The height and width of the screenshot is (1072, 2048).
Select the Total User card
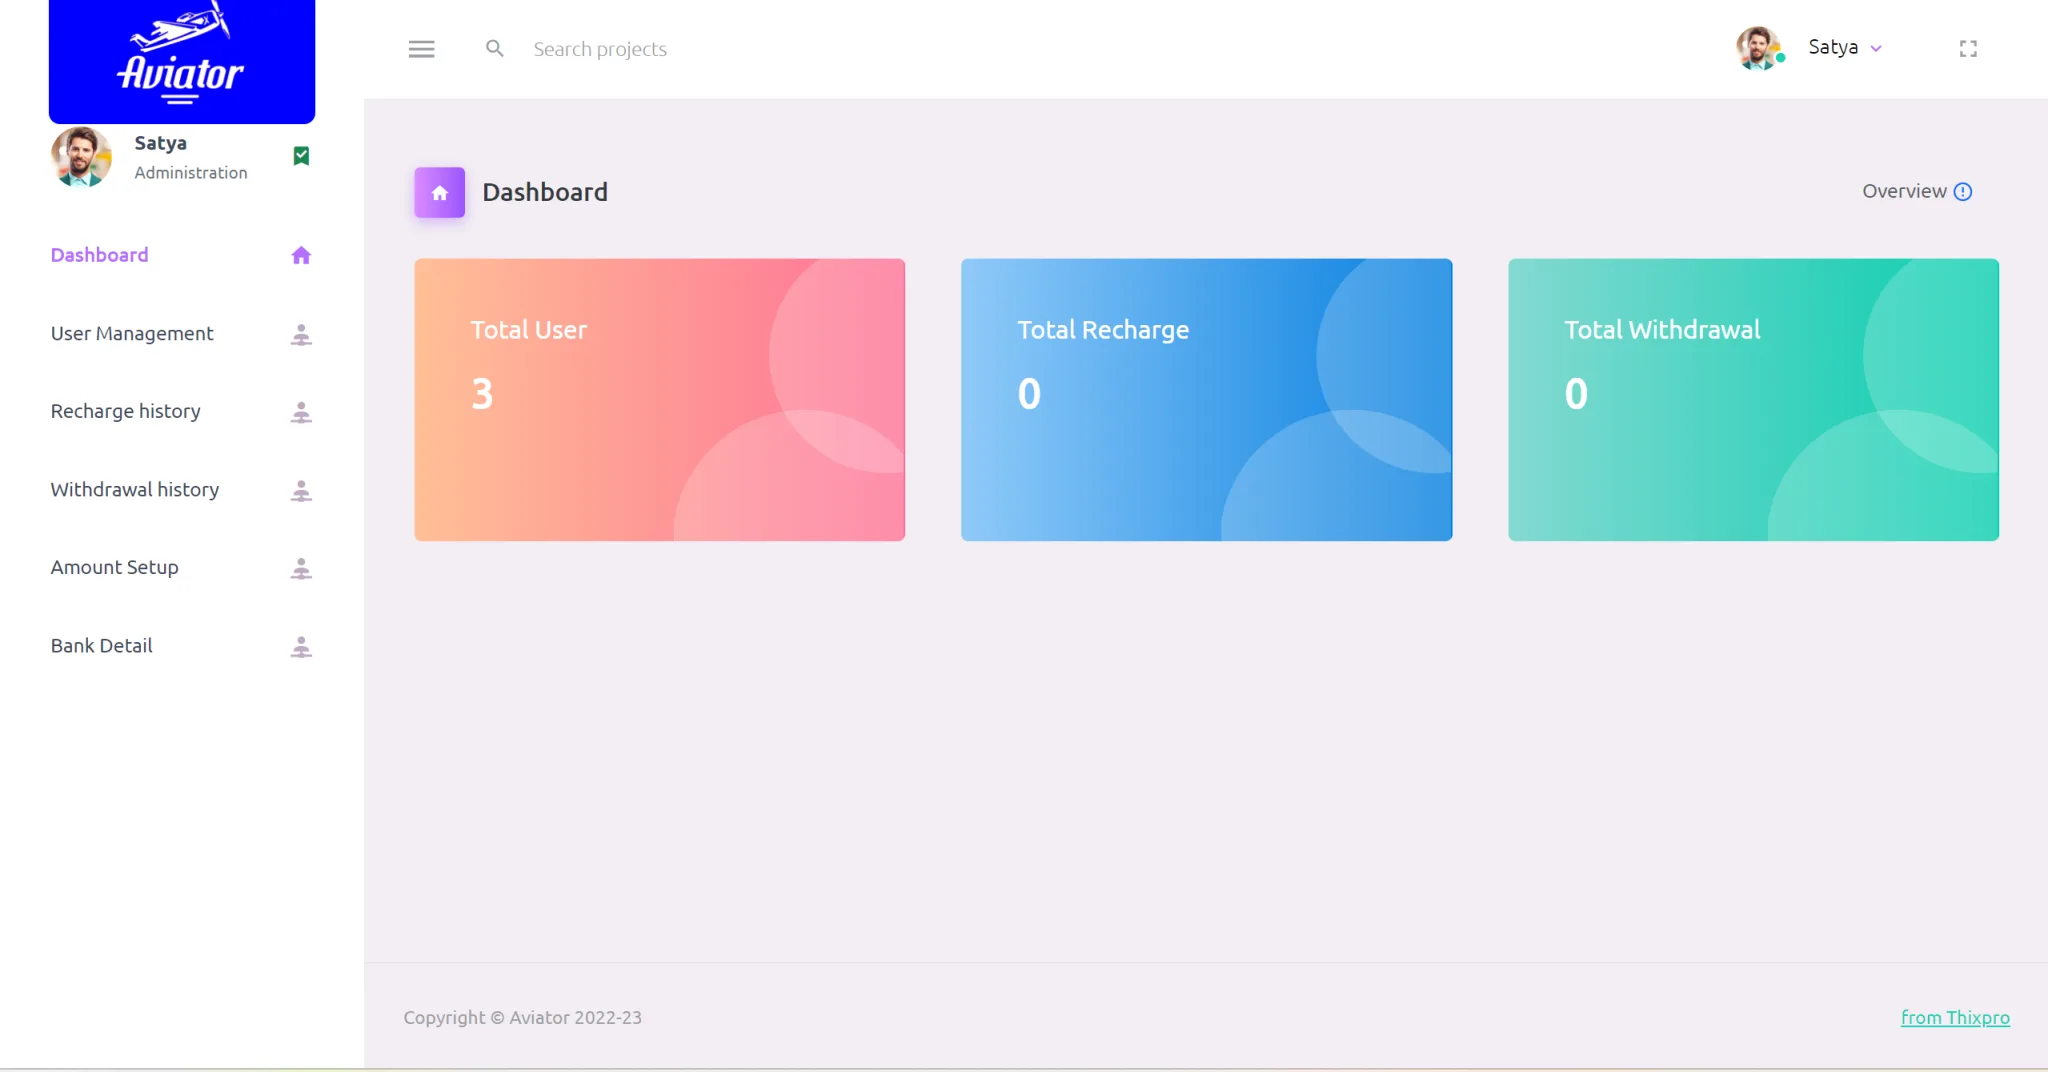click(x=659, y=400)
